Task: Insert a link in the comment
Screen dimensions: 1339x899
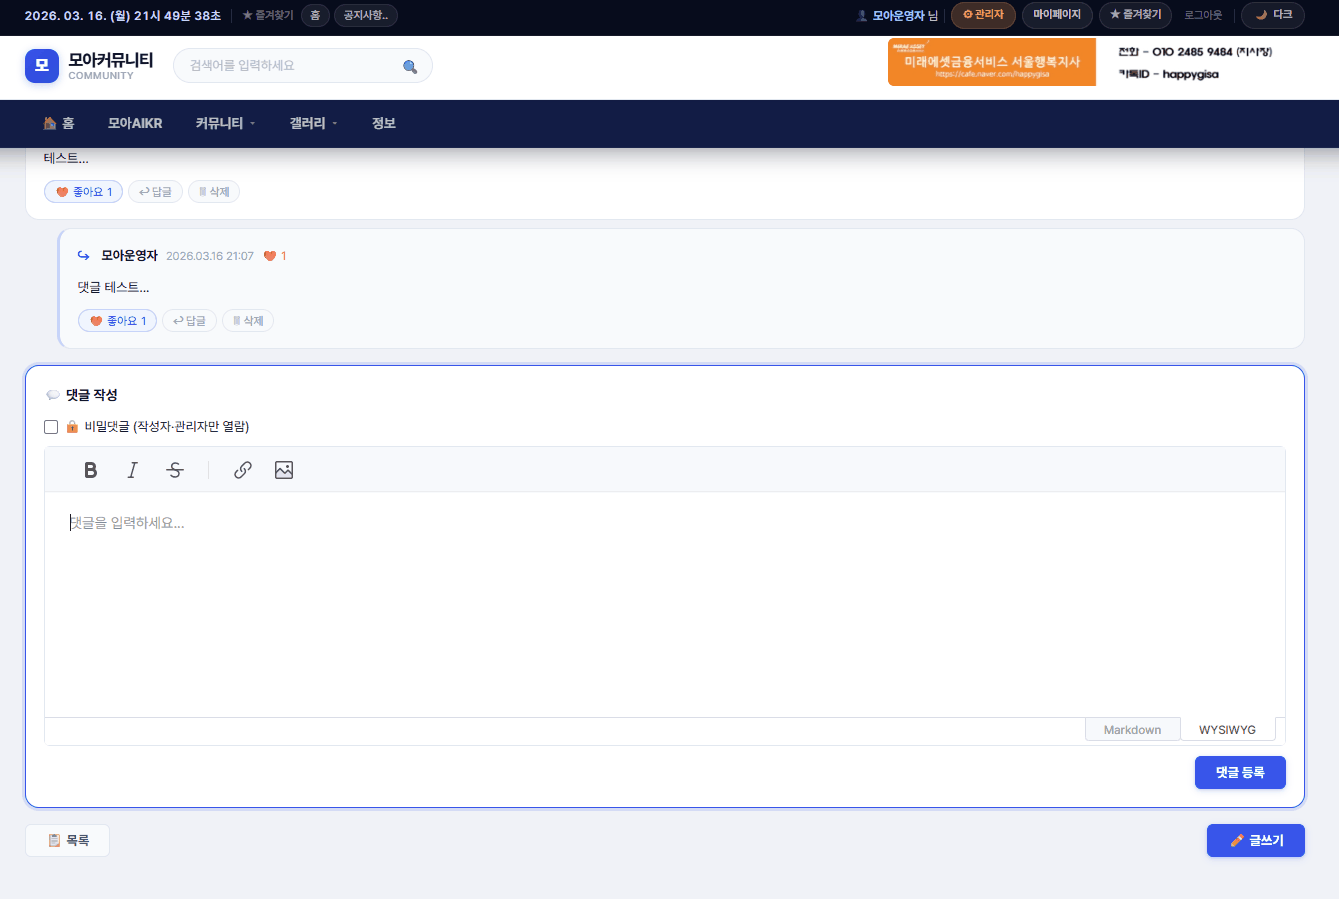Action: (x=242, y=470)
